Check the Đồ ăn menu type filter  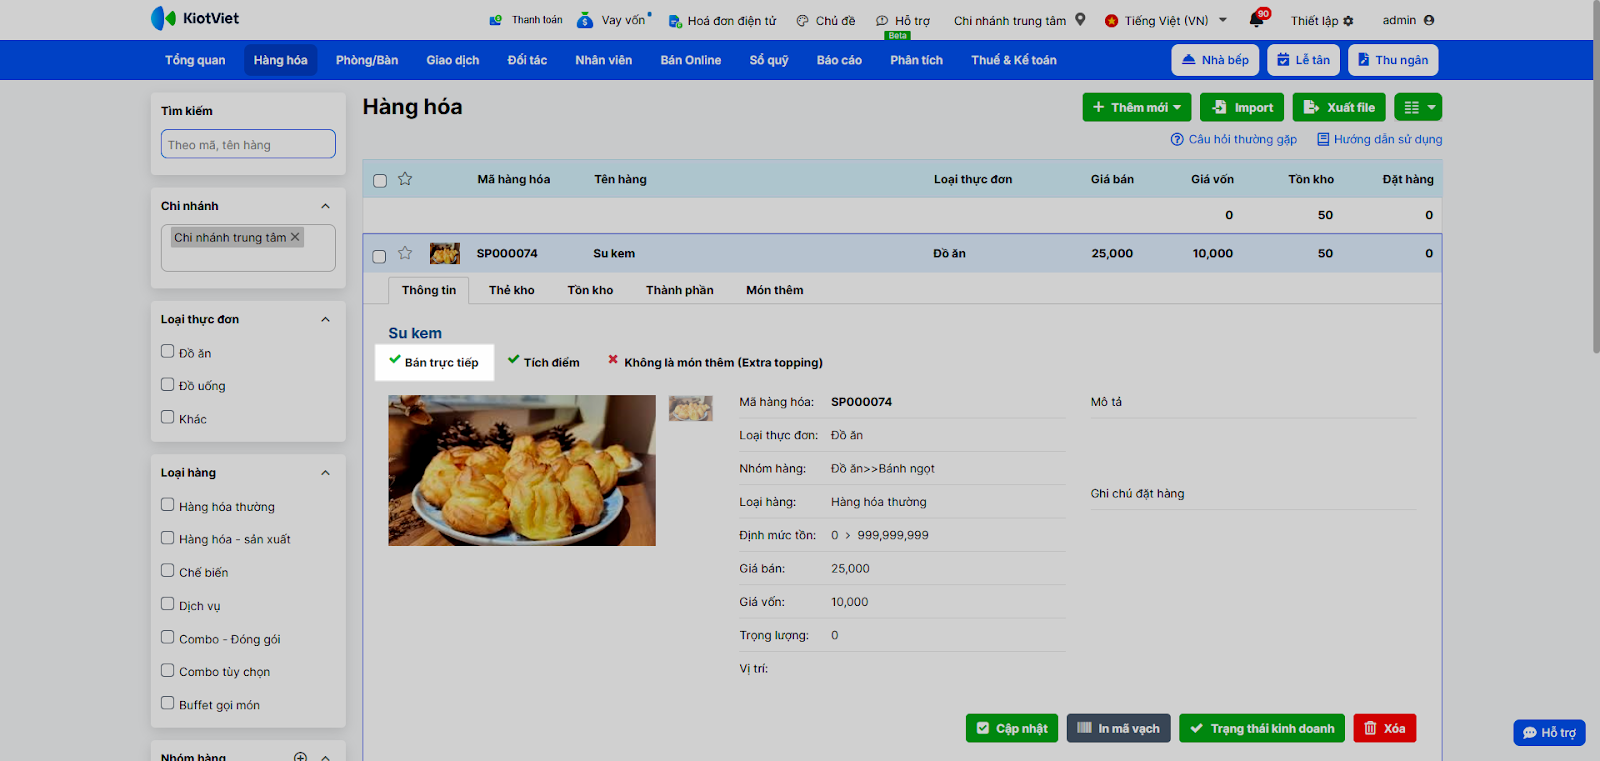168,351
